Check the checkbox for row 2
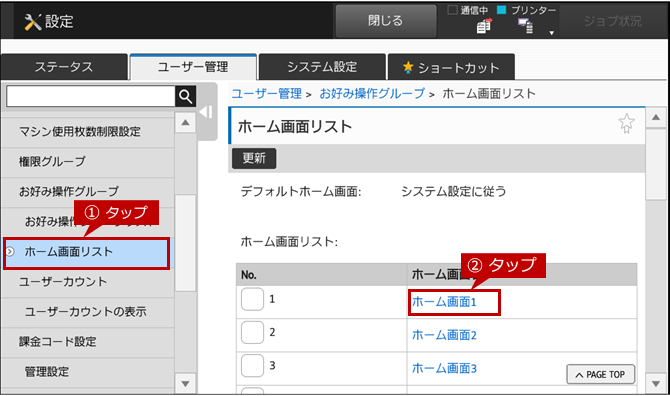Screen dimensions: 670x396 252,332
